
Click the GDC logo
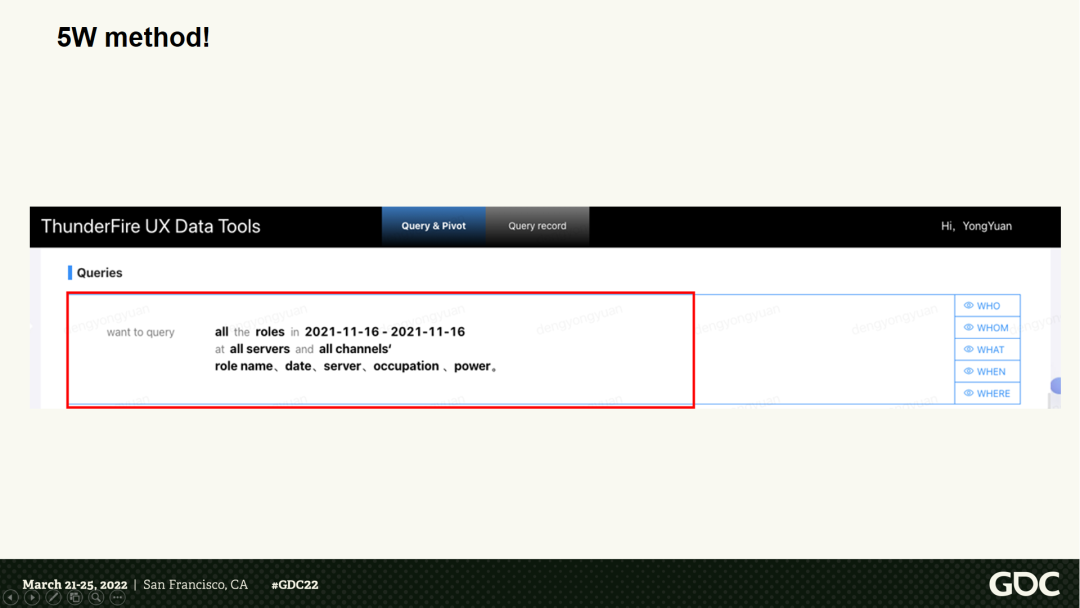tap(1024, 585)
